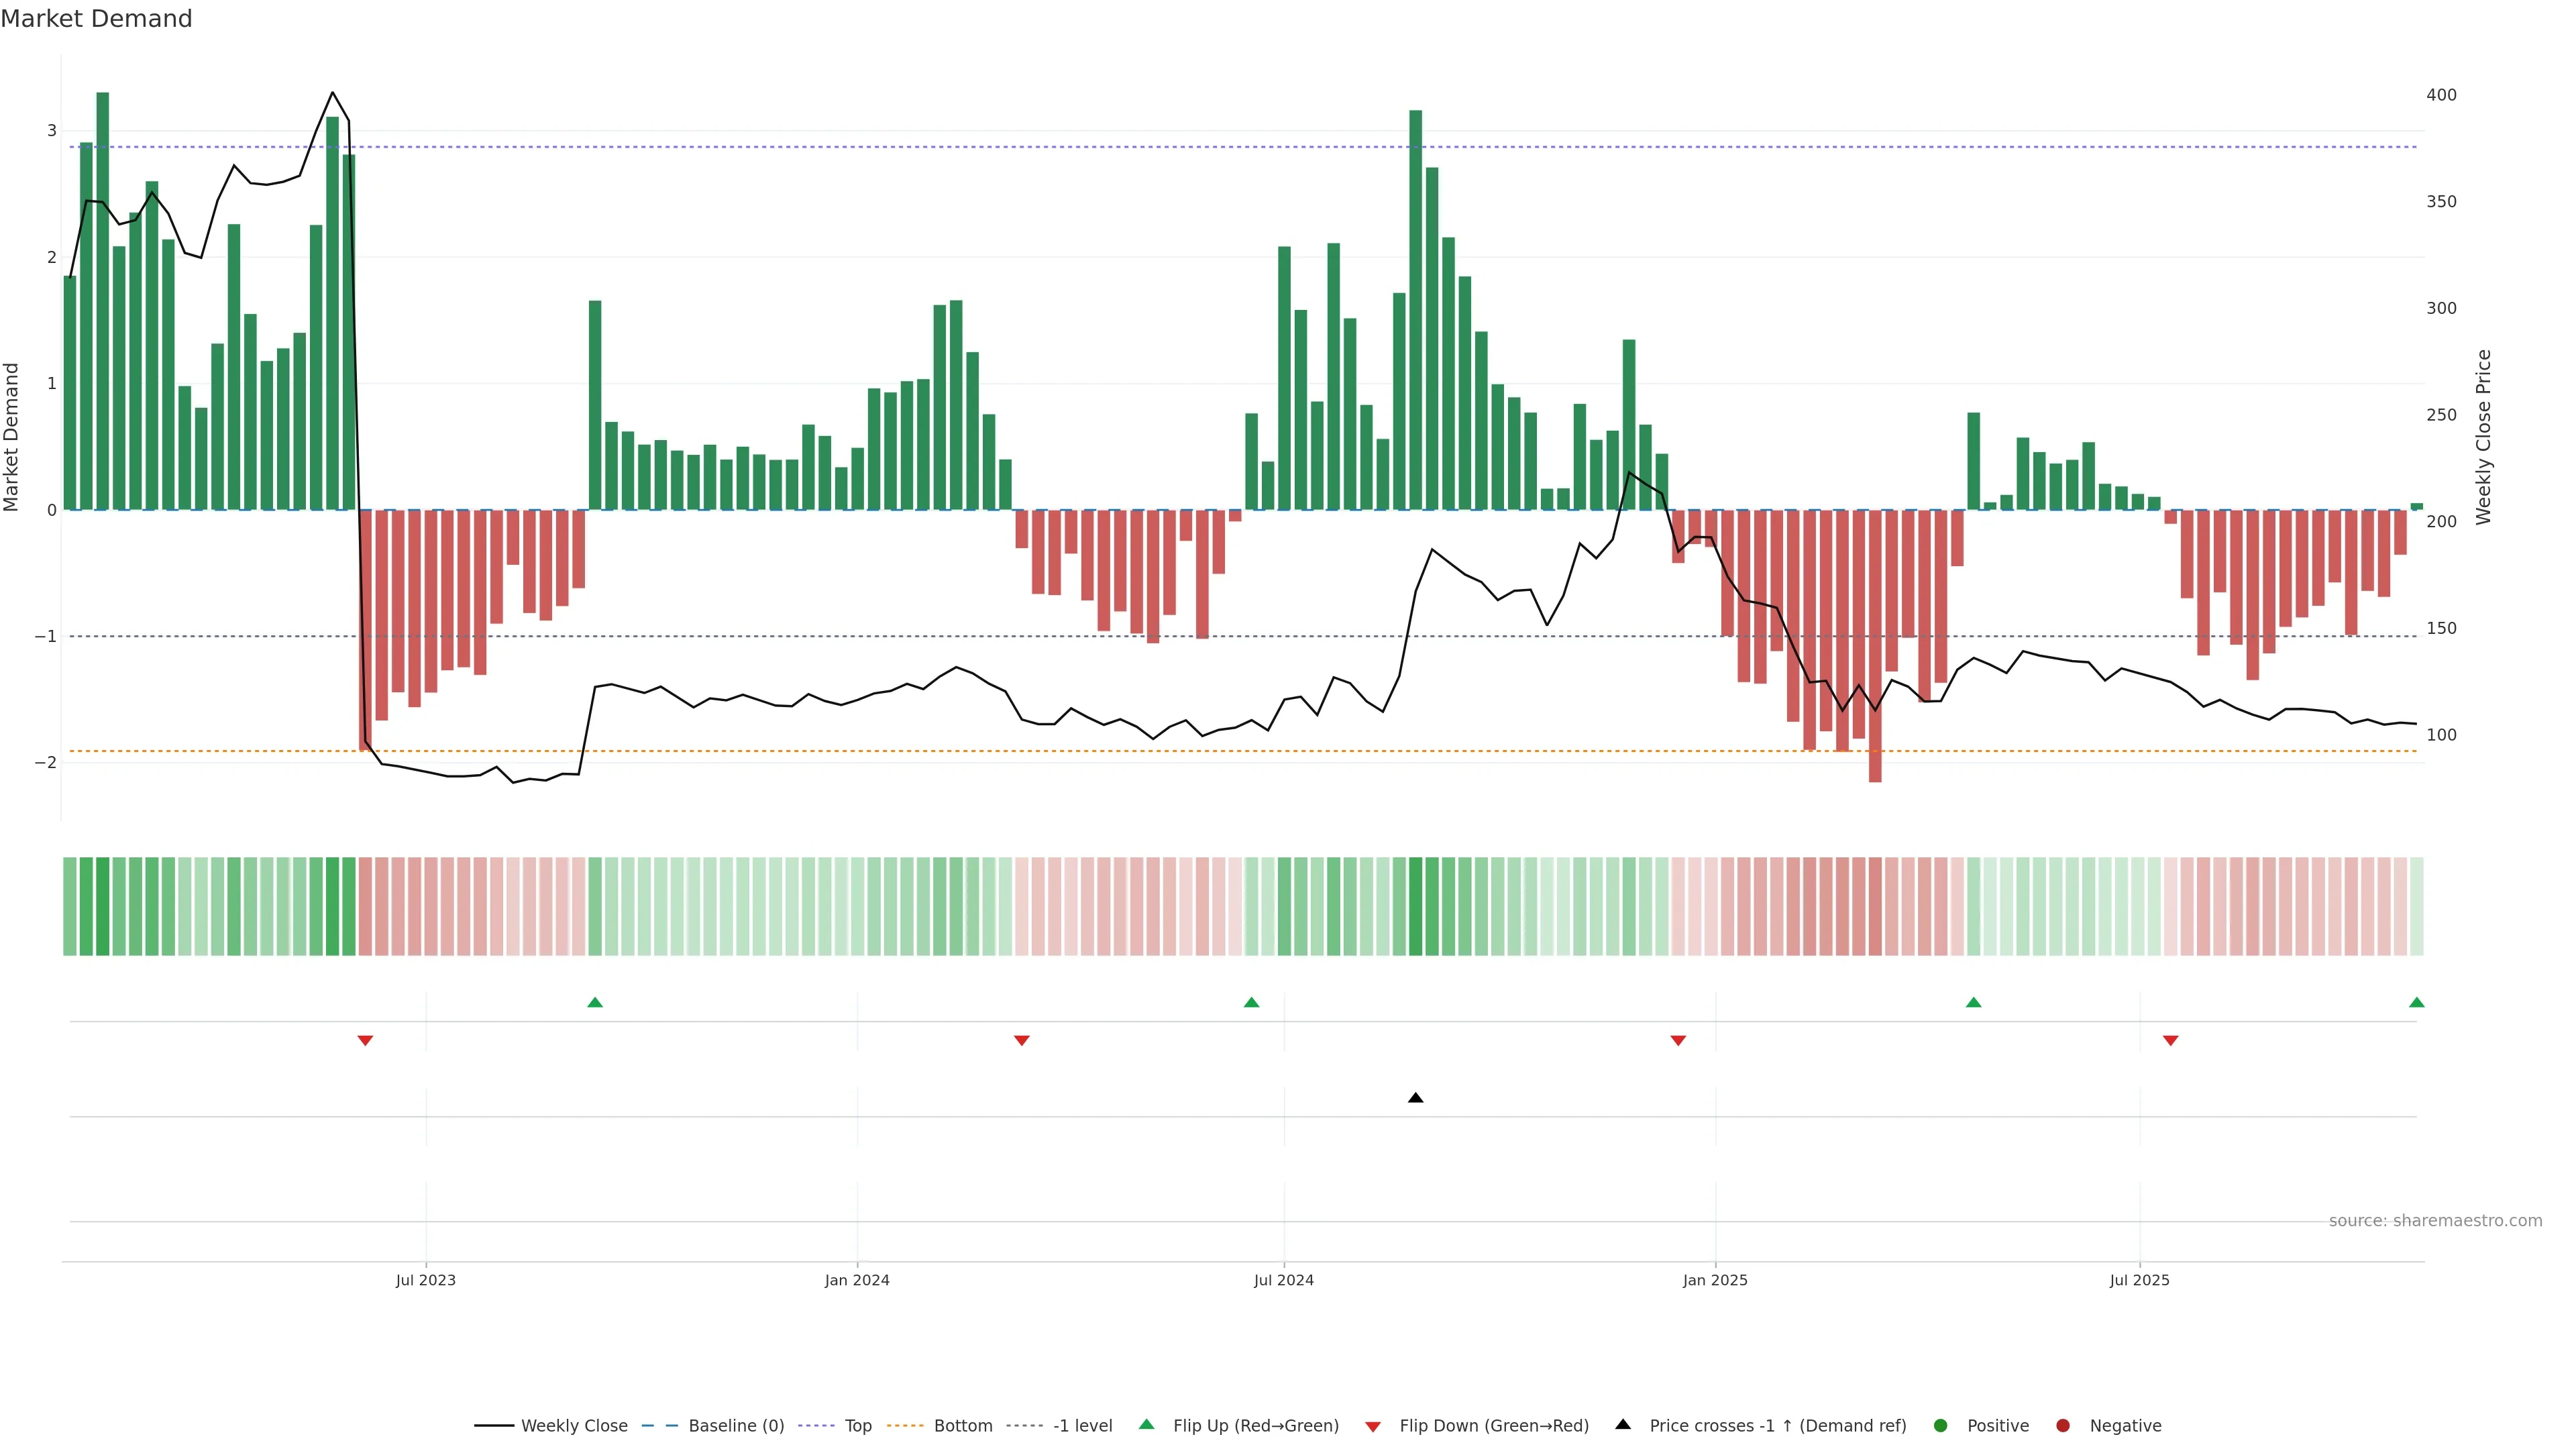Click the Weekly Close Price axis title

click(2483, 437)
